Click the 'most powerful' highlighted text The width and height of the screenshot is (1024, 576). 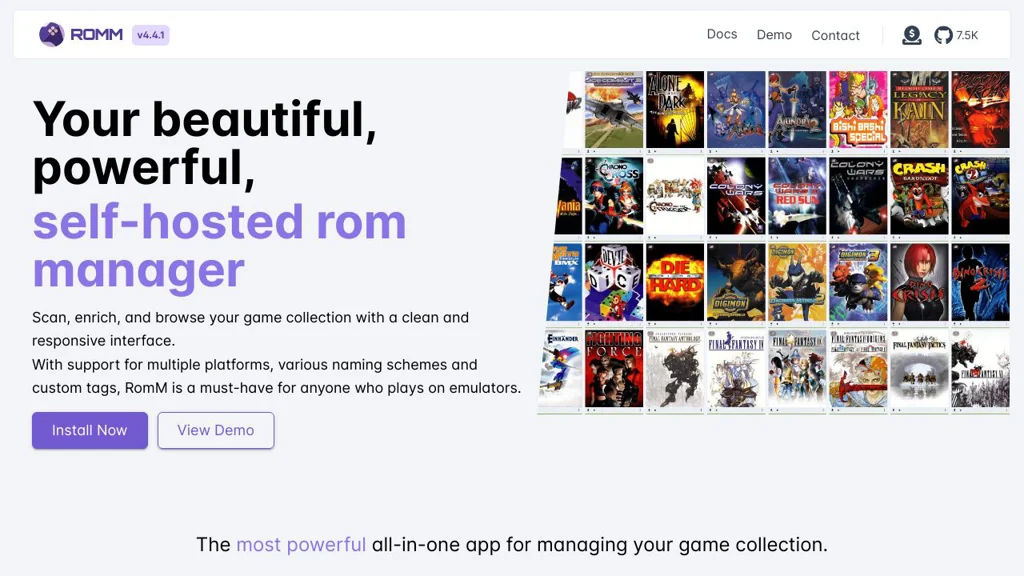(301, 545)
